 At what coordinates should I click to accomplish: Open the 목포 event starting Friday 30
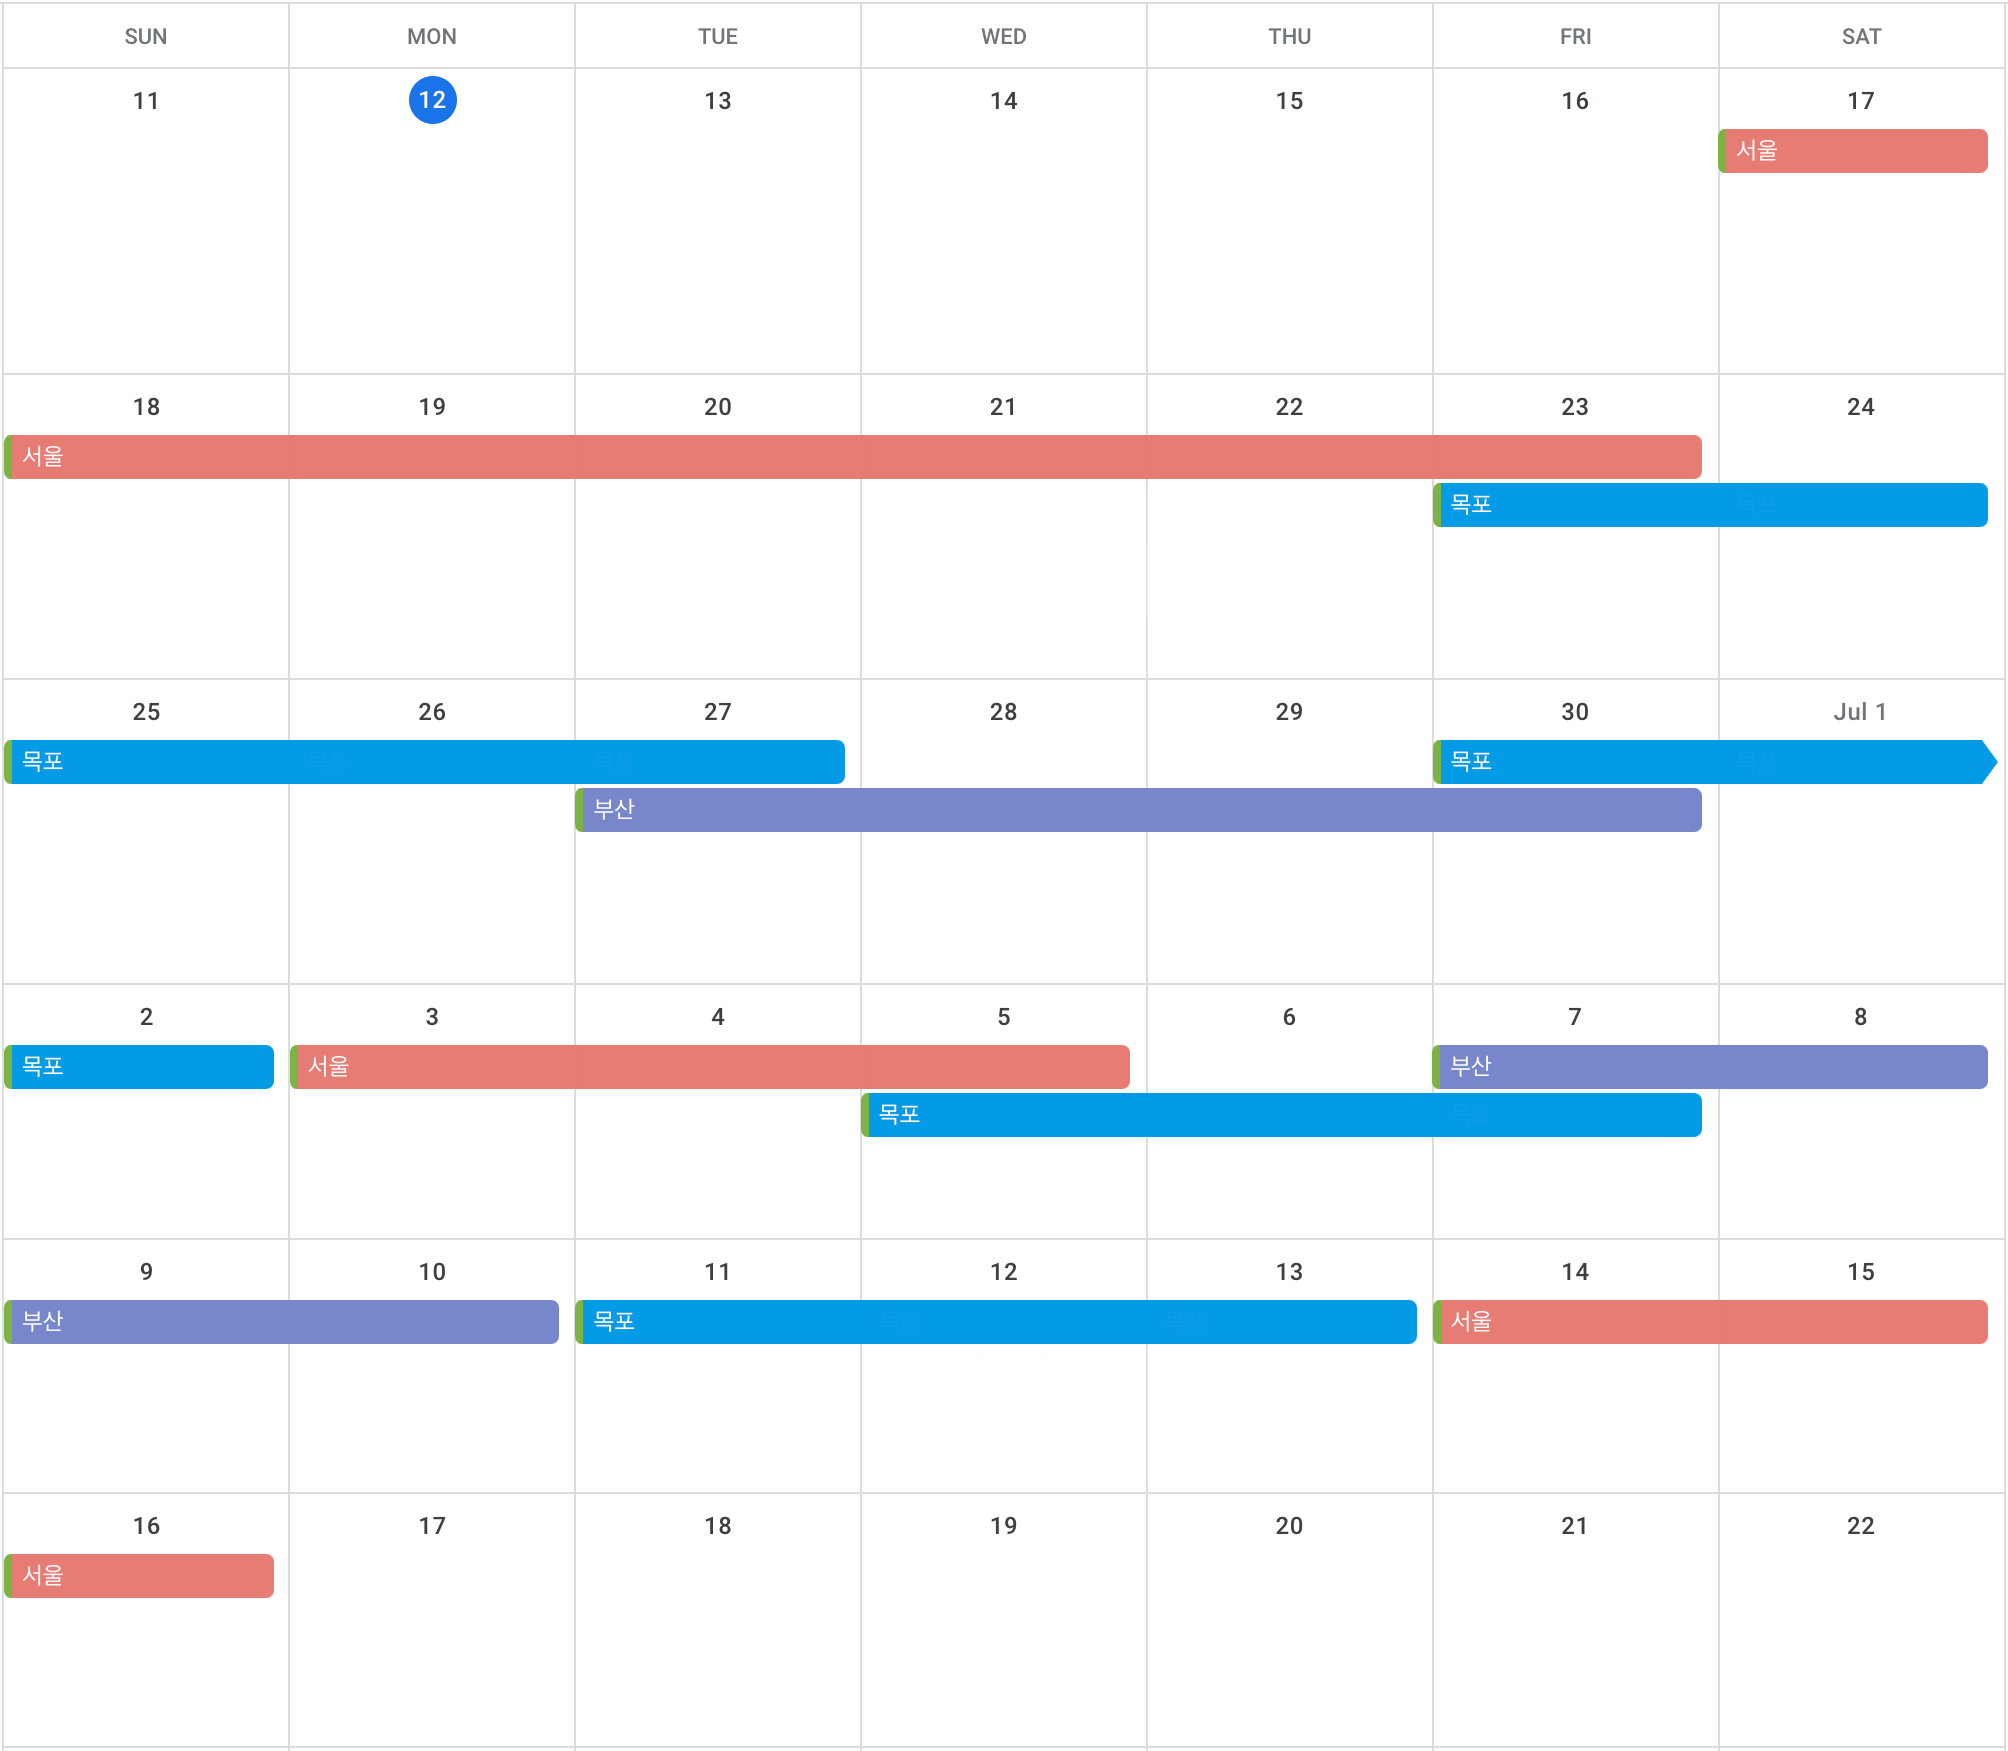point(1715,762)
